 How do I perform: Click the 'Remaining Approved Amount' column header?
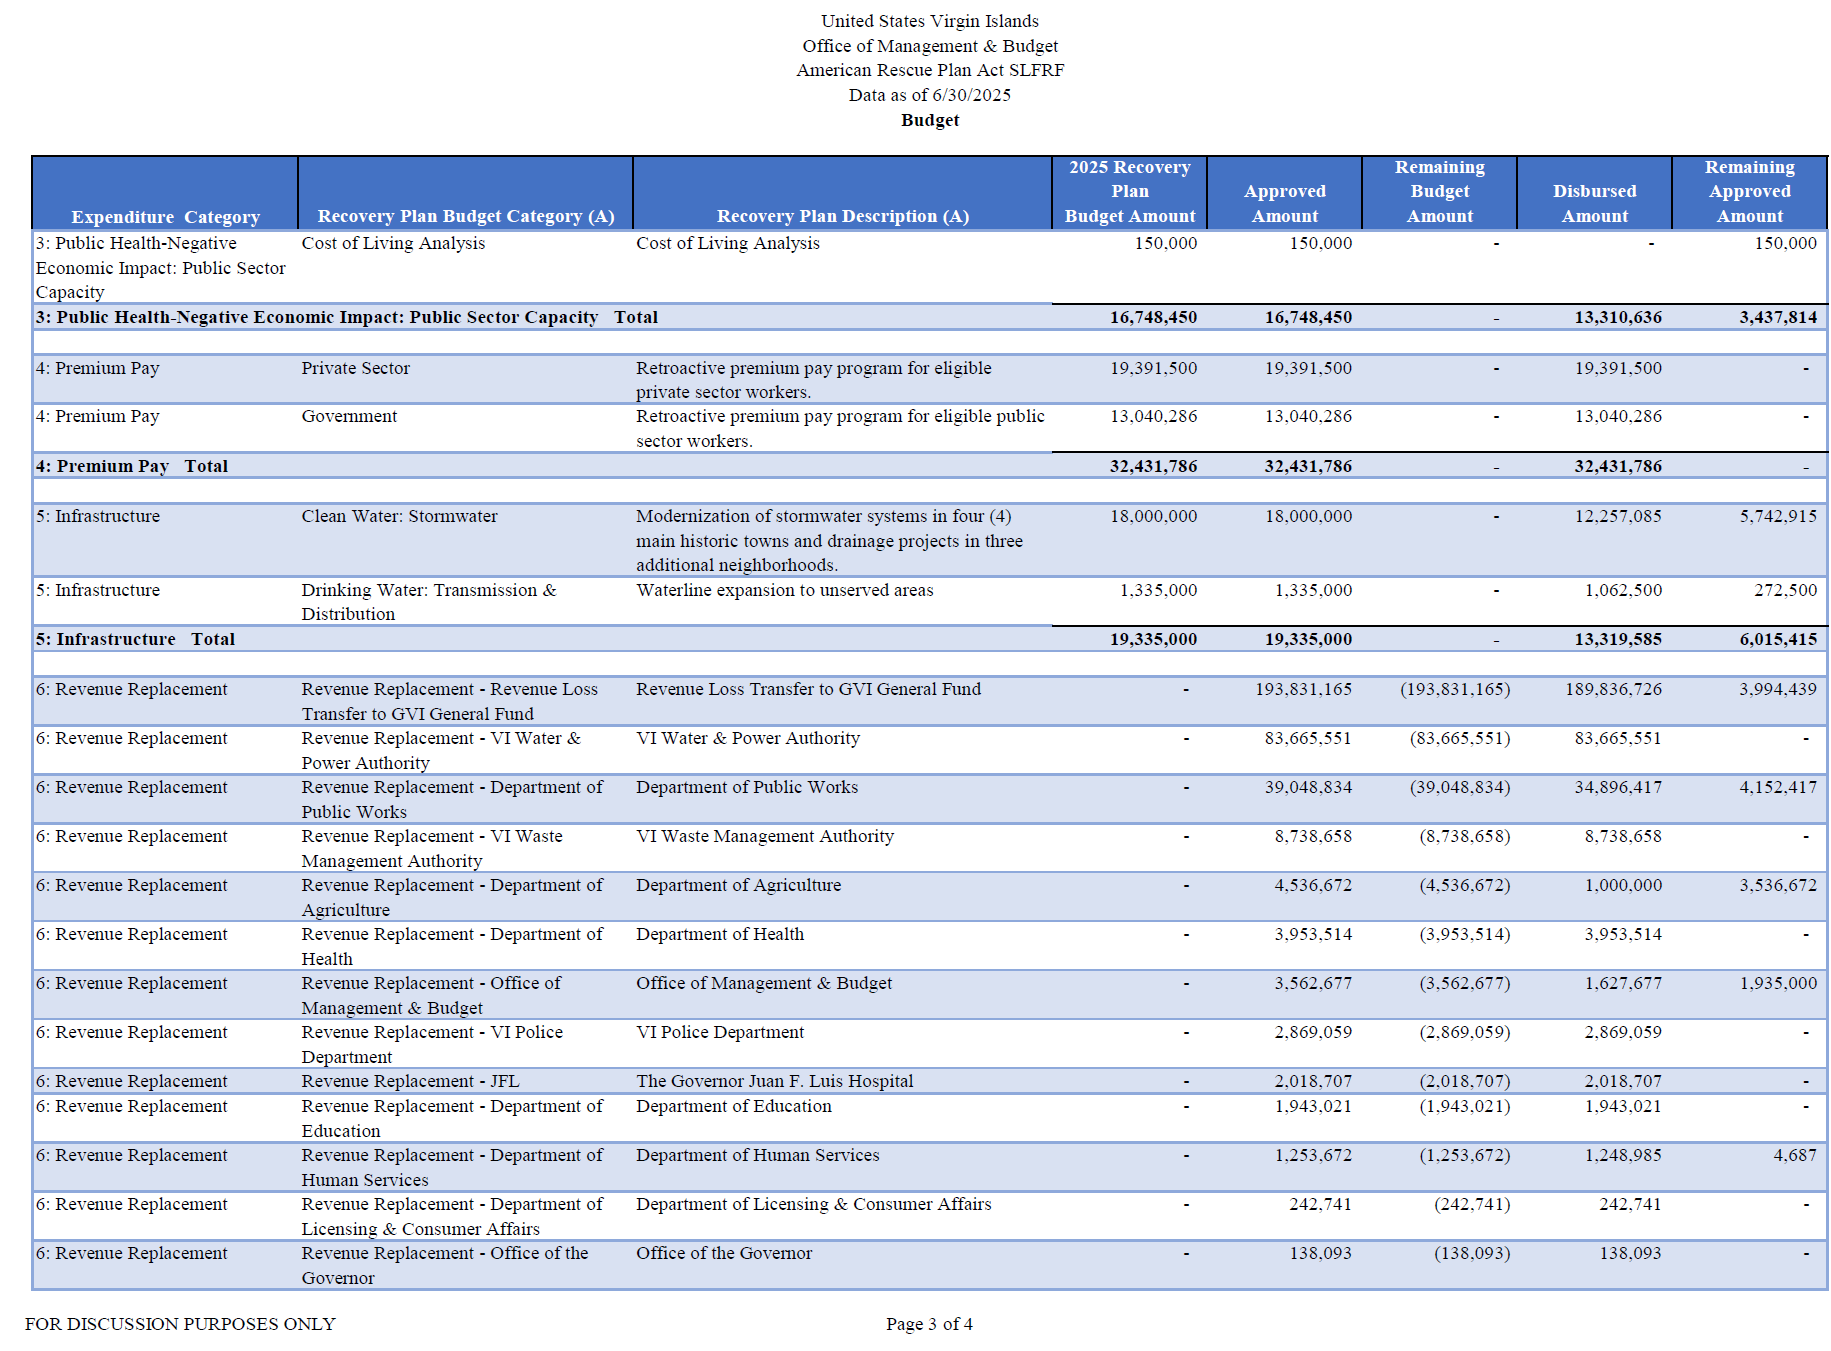pyautogui.click(x=1750, y=192)
